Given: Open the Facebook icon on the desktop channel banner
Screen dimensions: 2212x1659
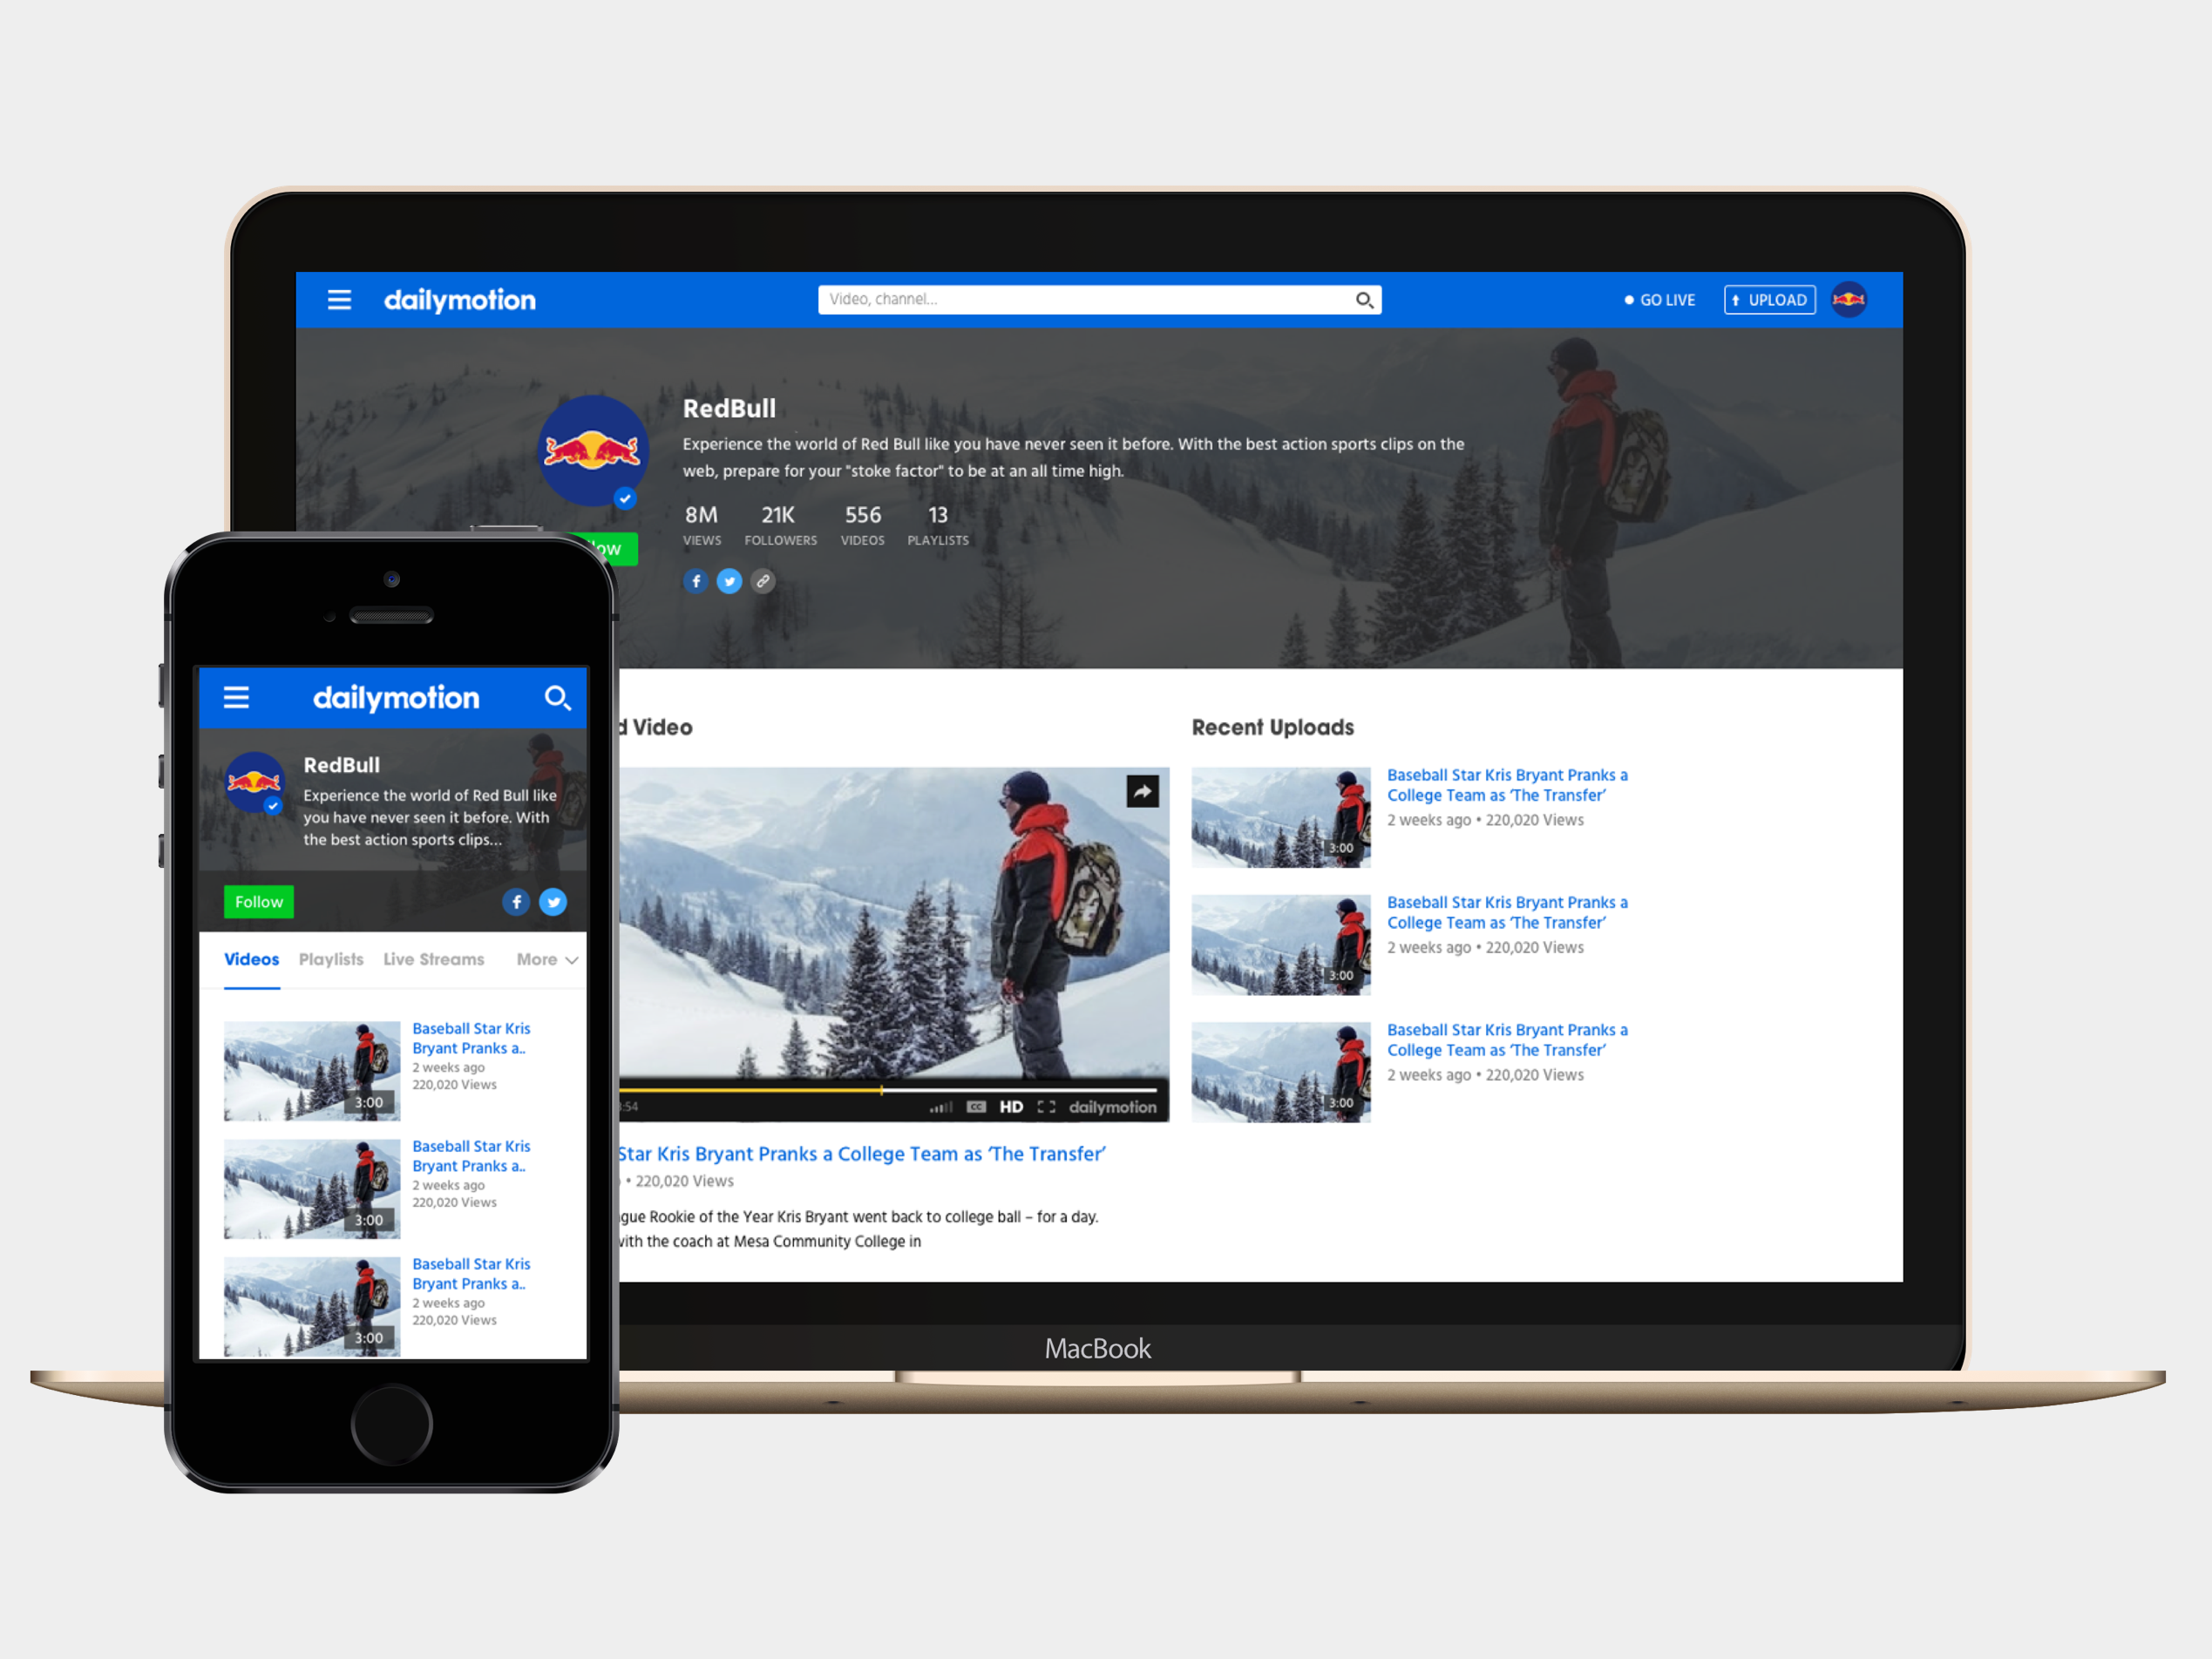Looking at the screenshot, I should click(696, 581).
